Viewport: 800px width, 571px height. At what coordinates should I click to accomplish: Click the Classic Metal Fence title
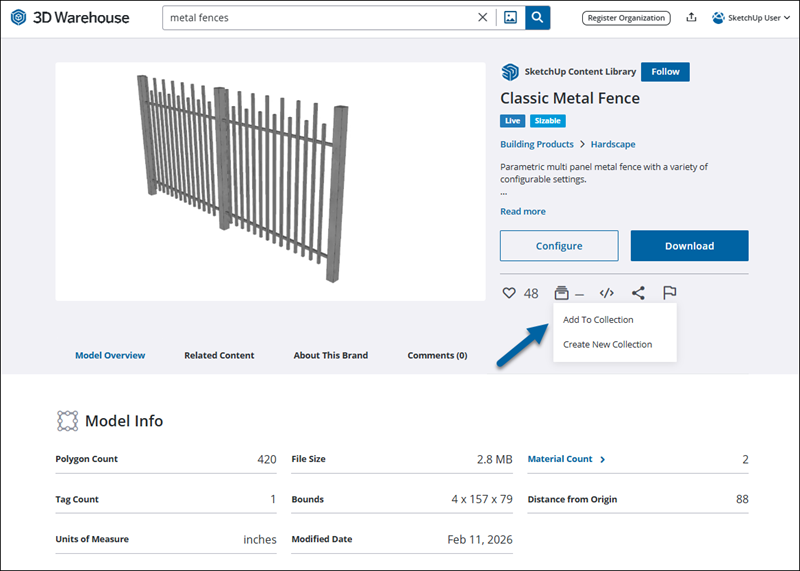[569, 98]
